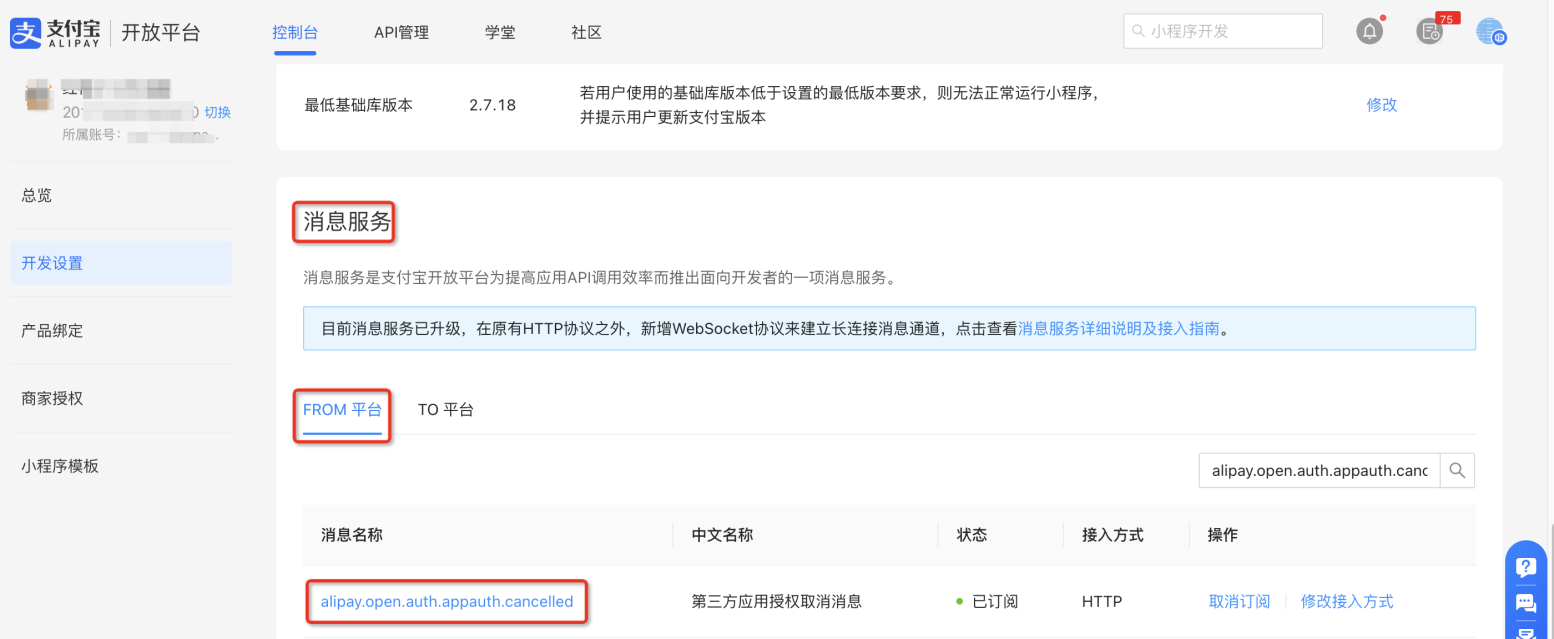1554x639 pixels.
Task: Go to the 学堂 tab
Action: 500,32
